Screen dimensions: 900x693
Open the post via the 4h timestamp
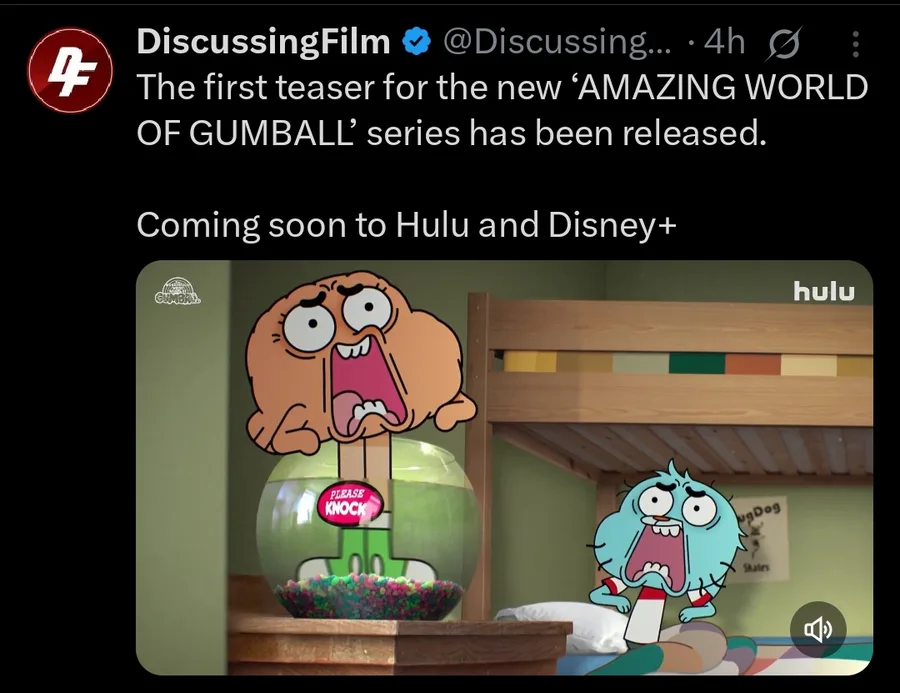724,41
